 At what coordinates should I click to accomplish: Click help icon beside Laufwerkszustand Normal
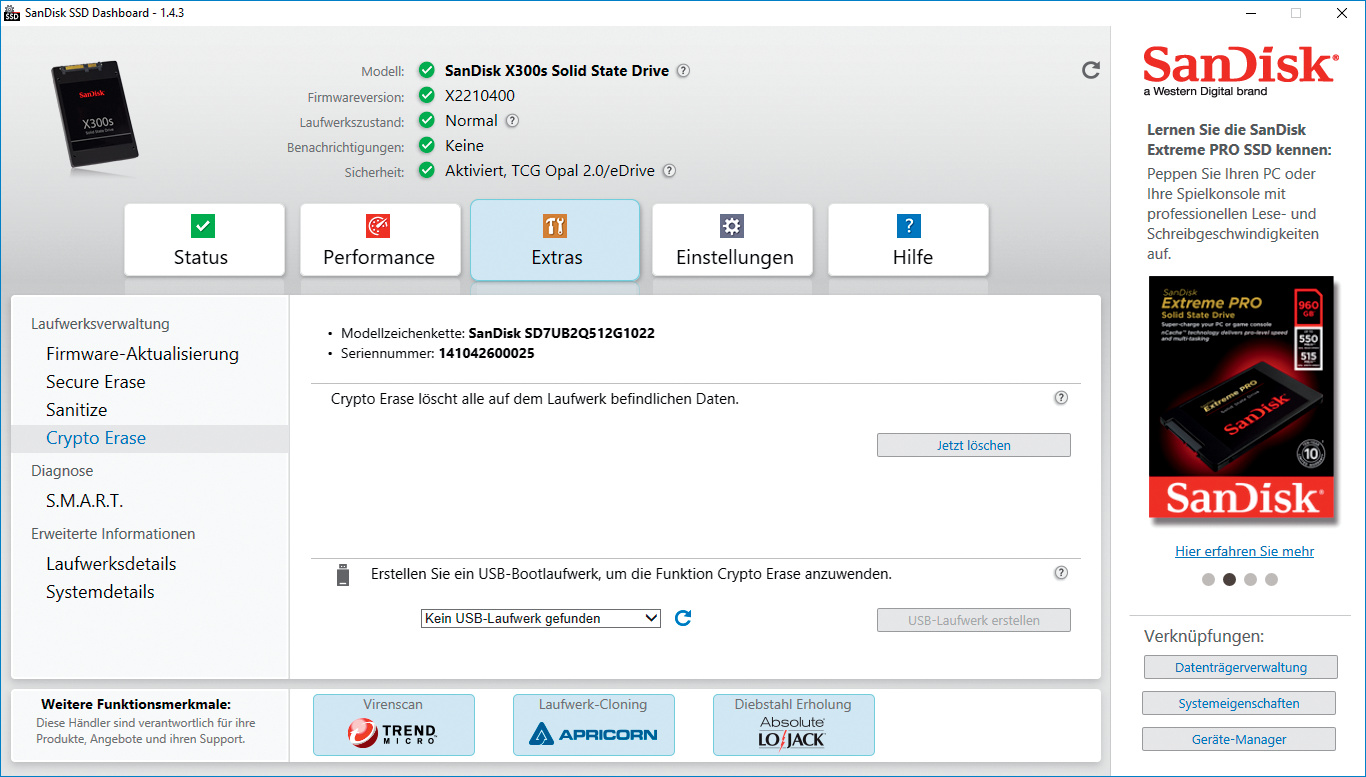512,121
